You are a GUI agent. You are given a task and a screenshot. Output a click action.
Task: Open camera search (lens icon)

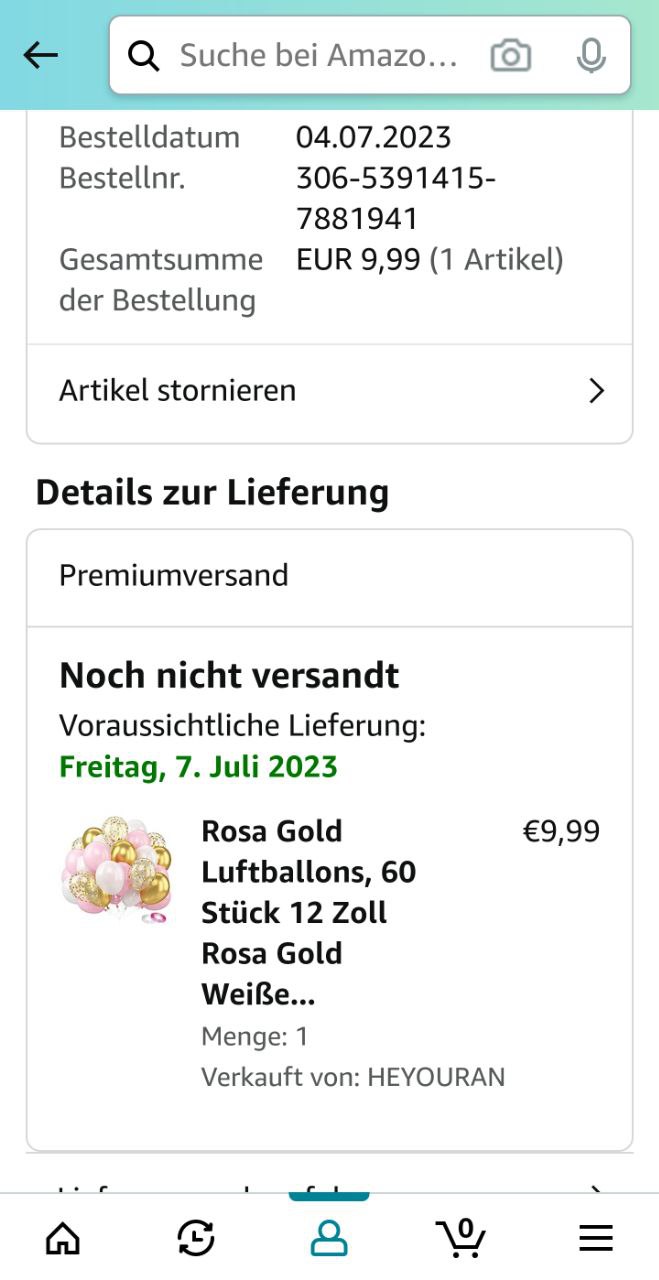tap(510, 56)
